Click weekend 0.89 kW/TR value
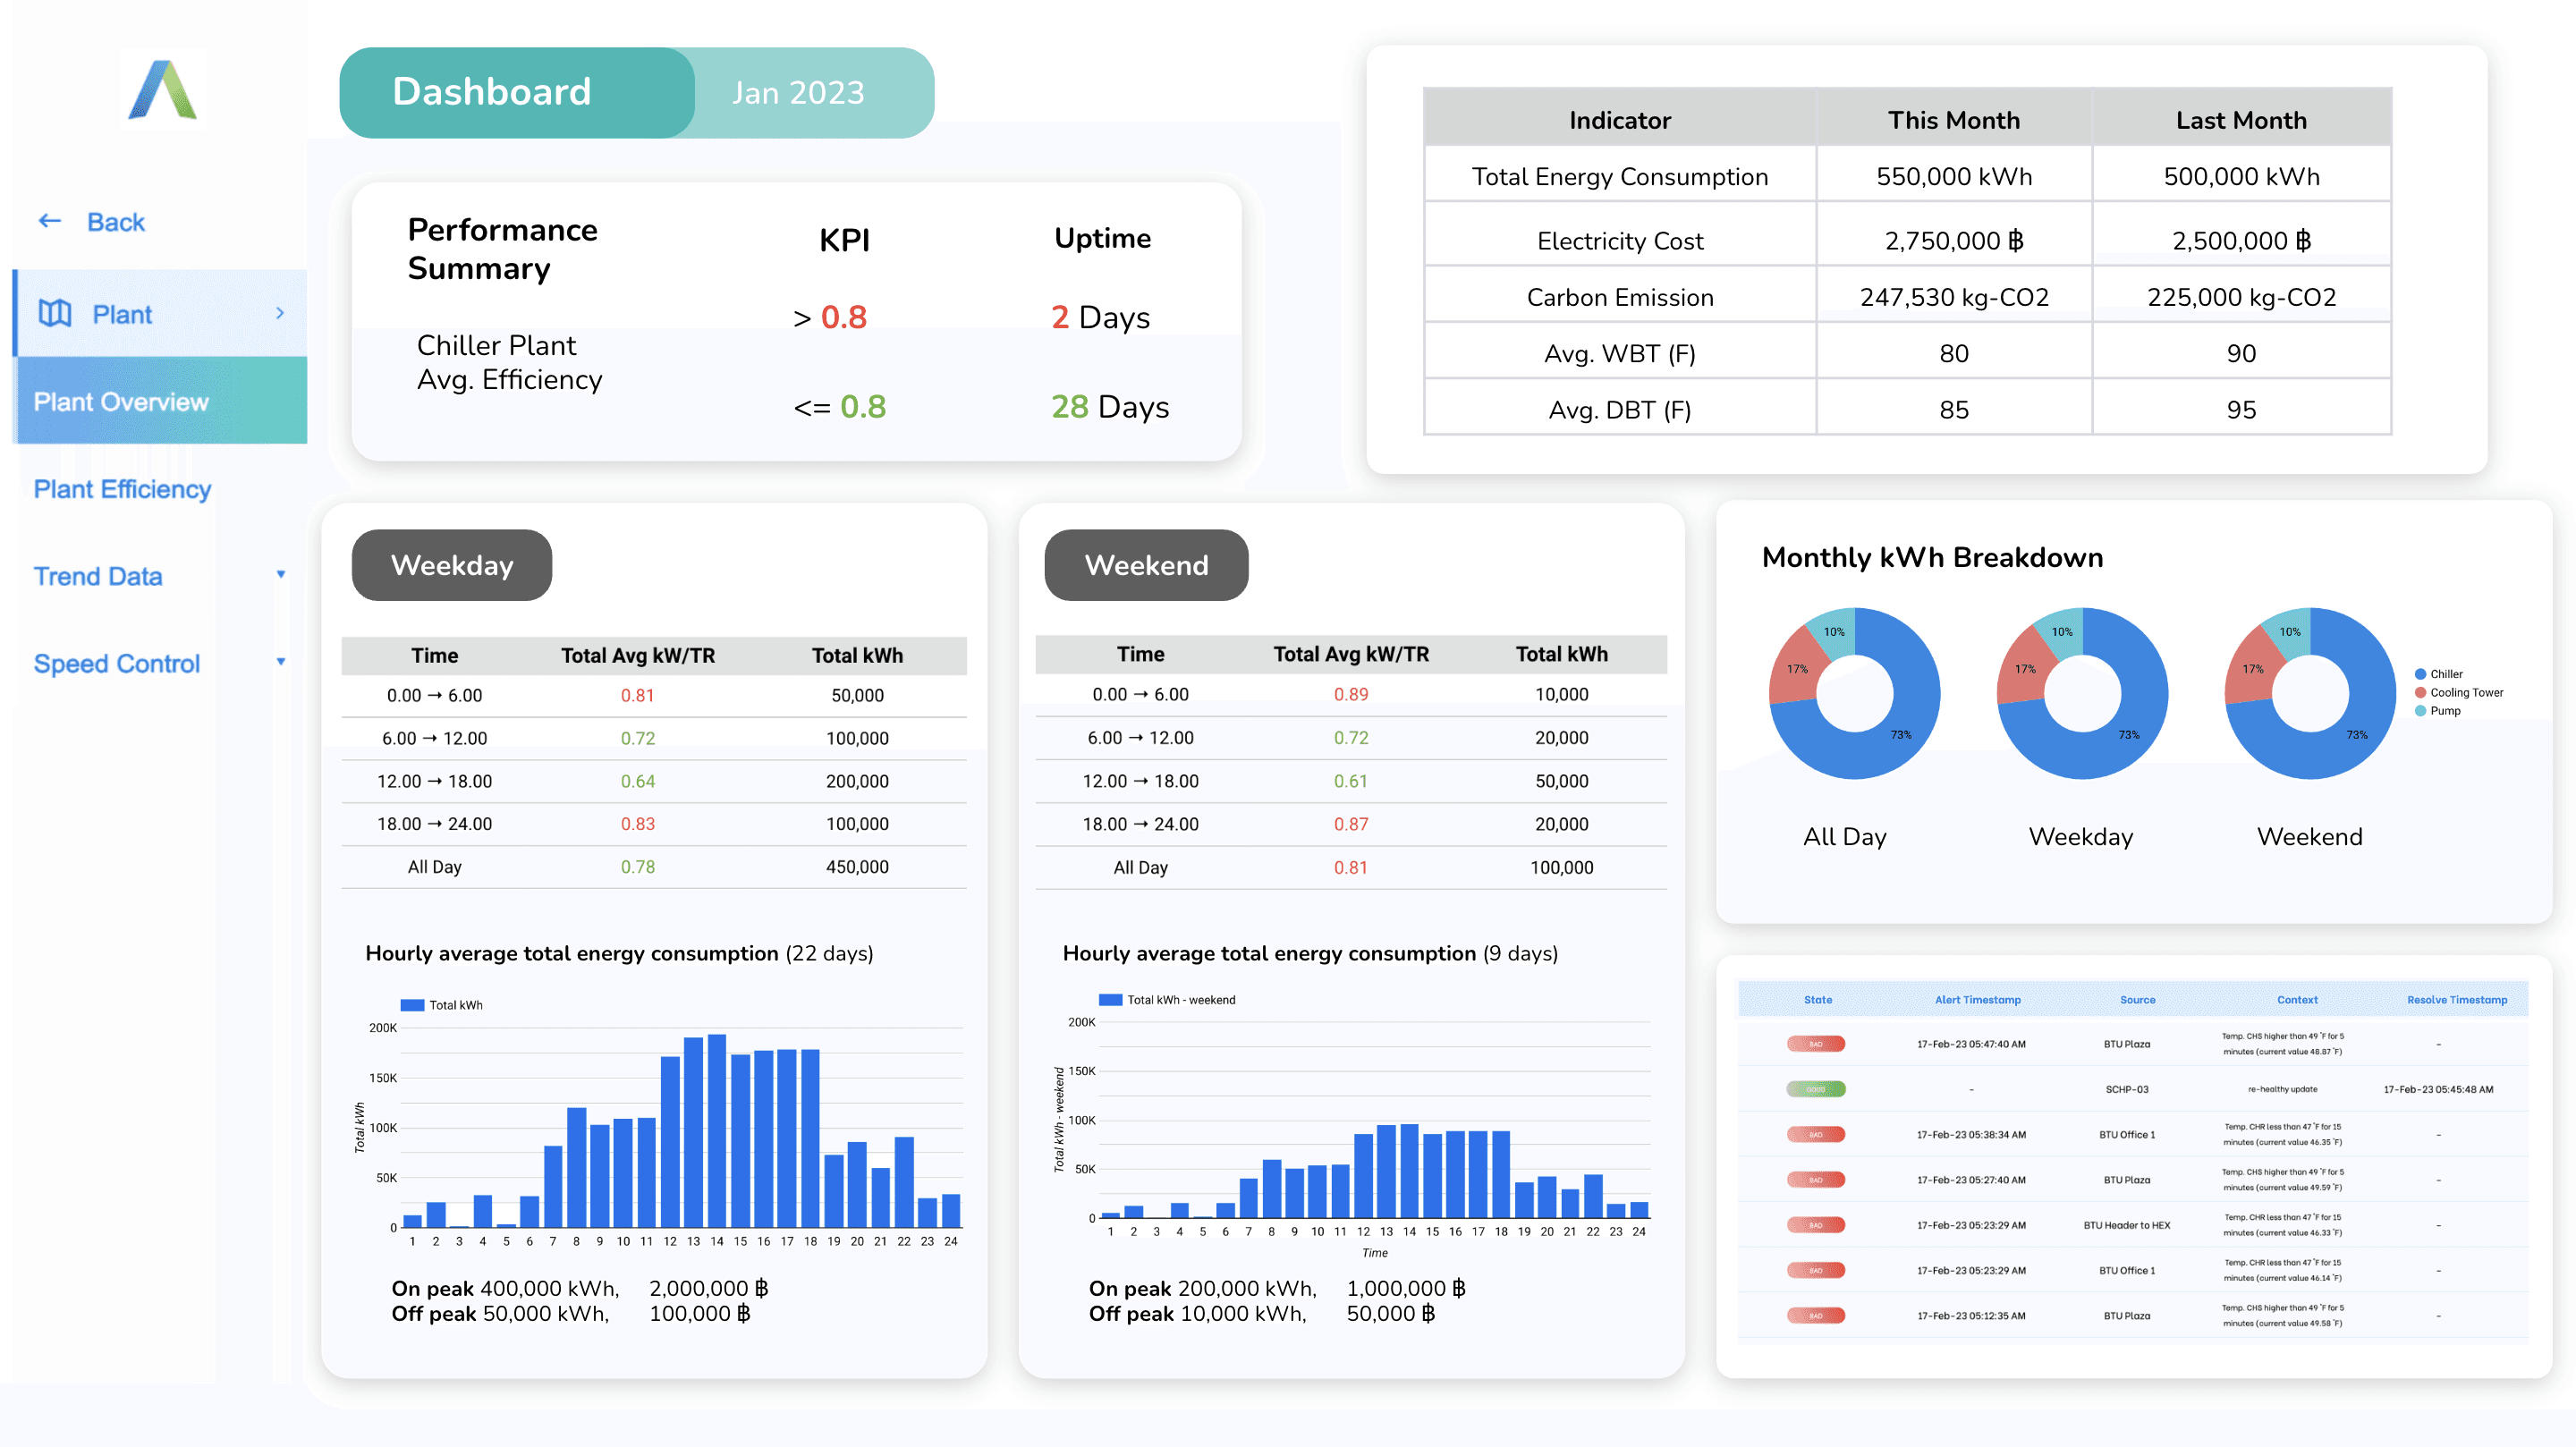This screenshot has height=1447, width=2576. (x=1350, y=695)
